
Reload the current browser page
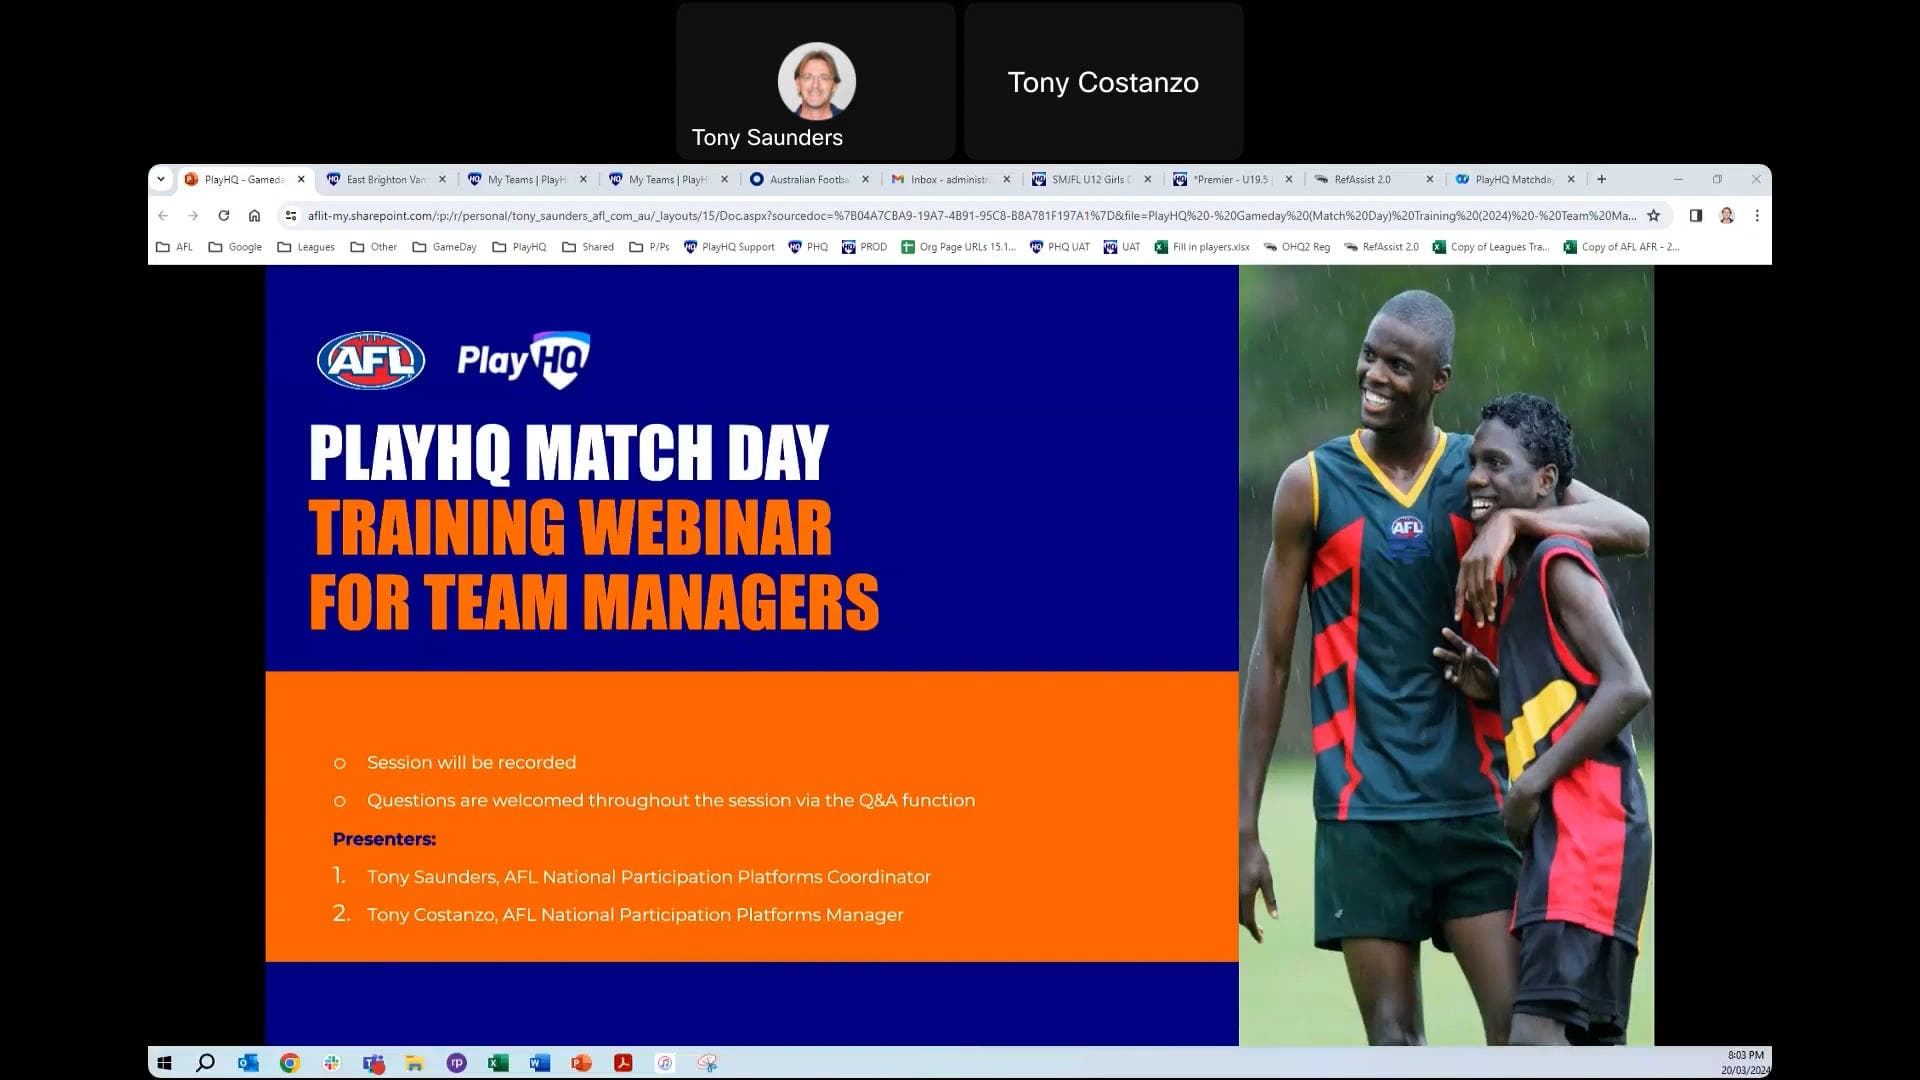pos(224,215)
